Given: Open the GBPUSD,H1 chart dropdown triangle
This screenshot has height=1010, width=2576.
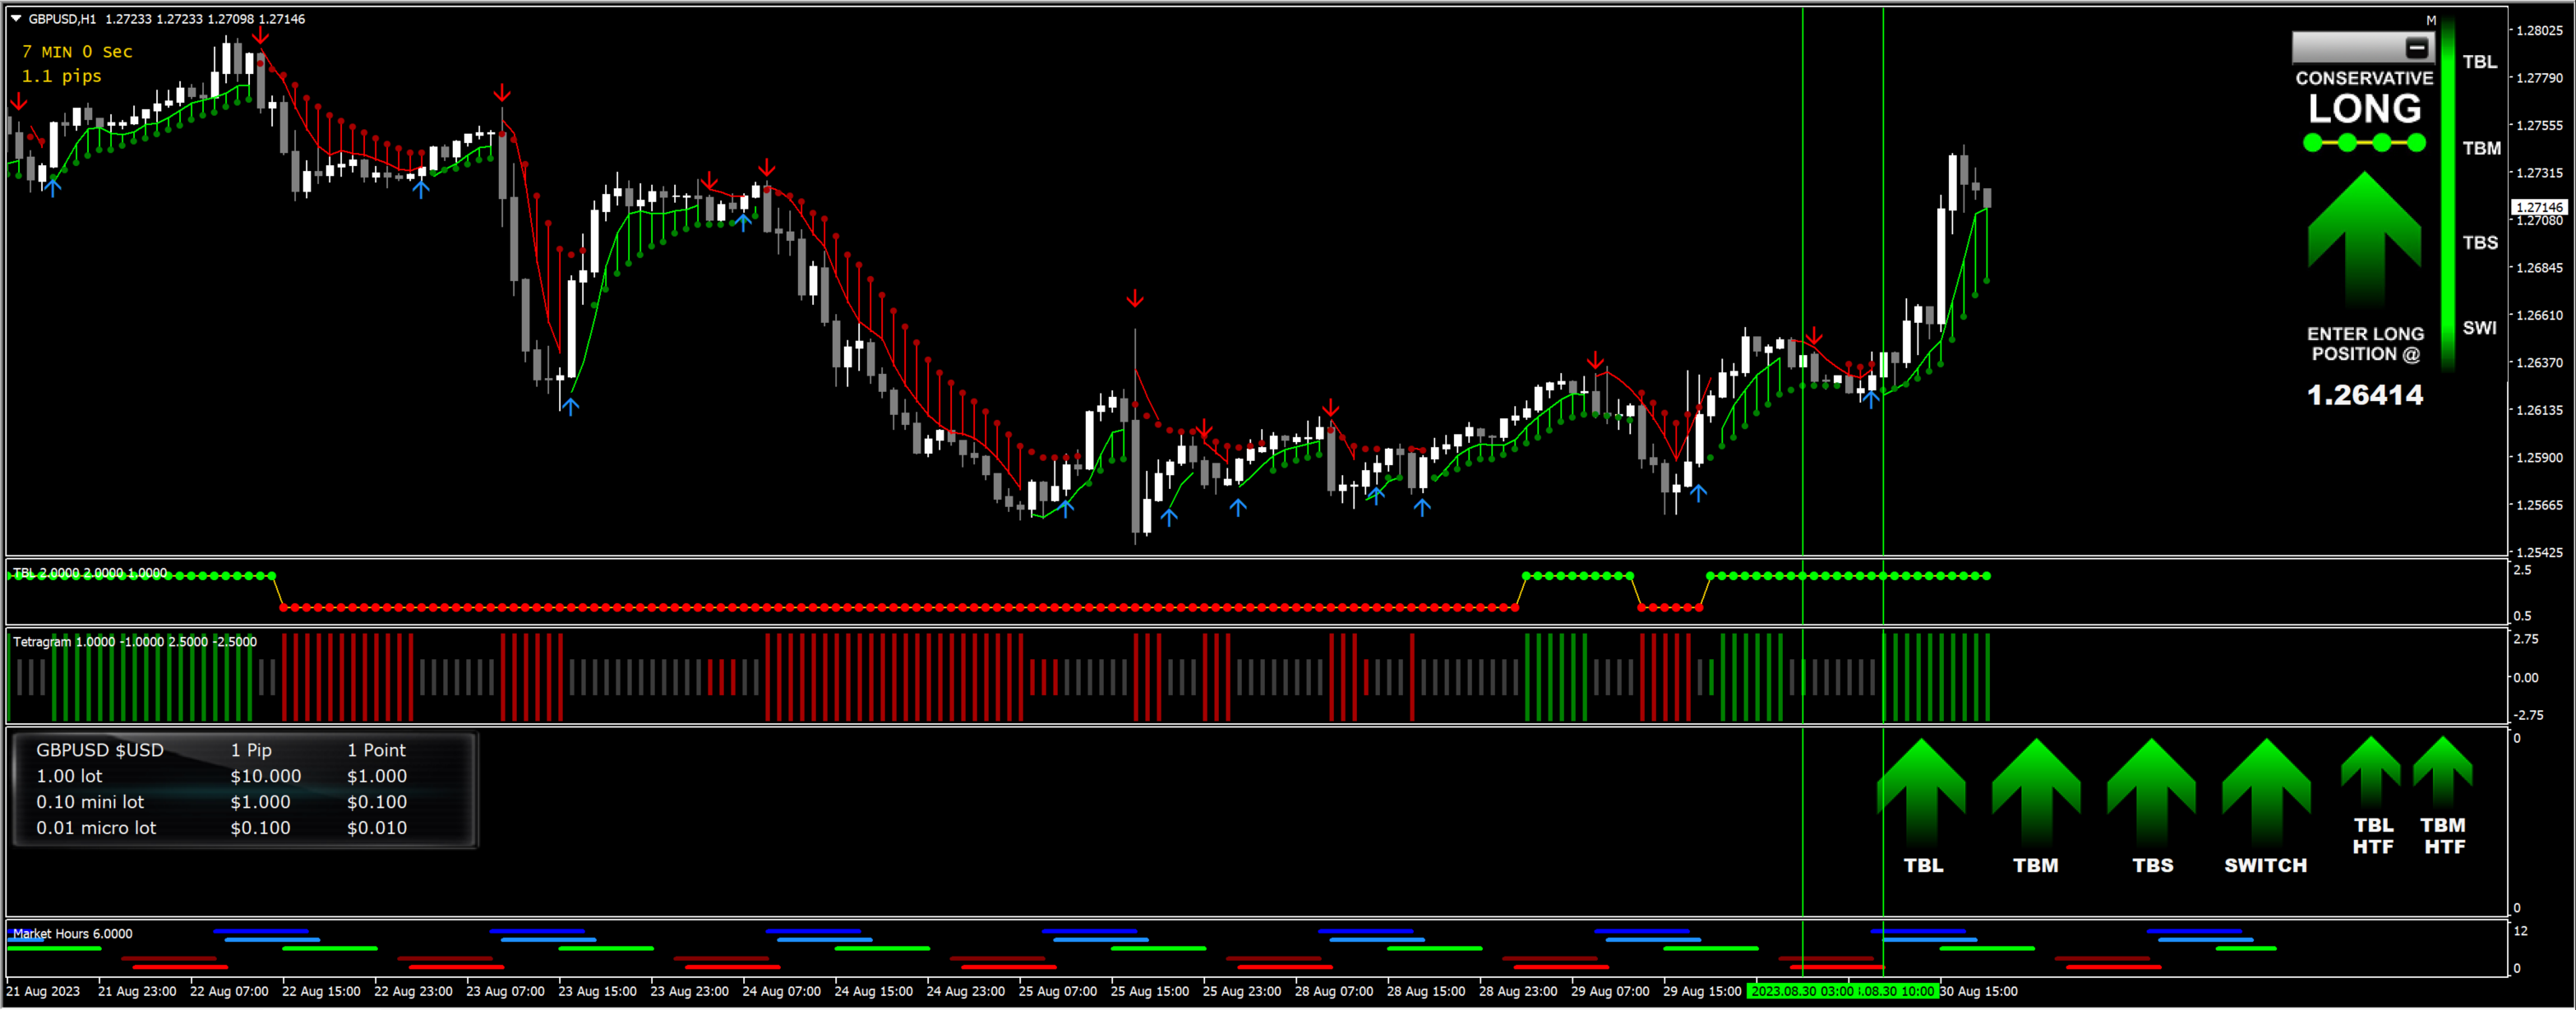Looking at the screenshot, I should coord(16,18).
